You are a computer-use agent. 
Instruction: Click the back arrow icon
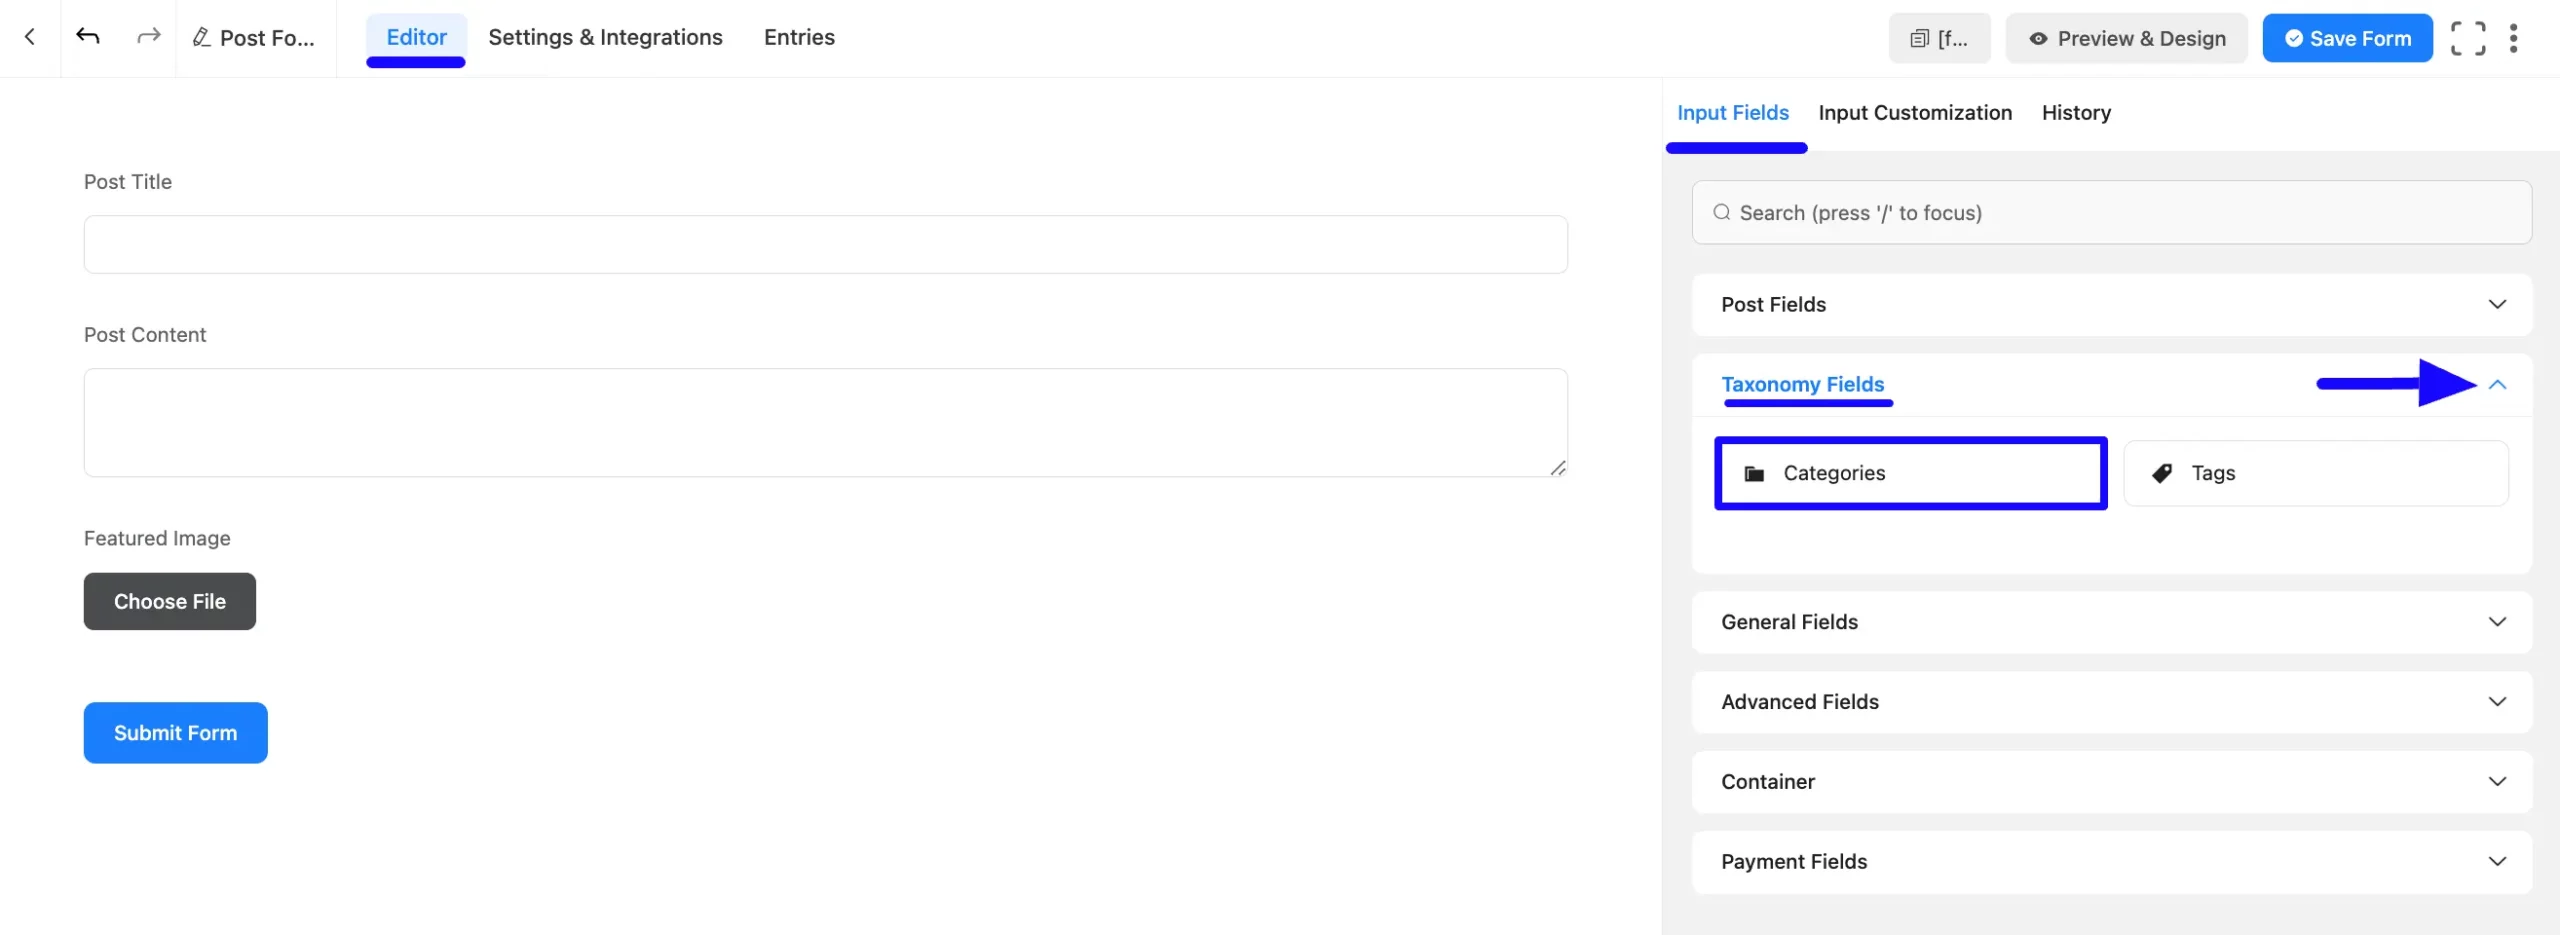[x=30, y=37]
